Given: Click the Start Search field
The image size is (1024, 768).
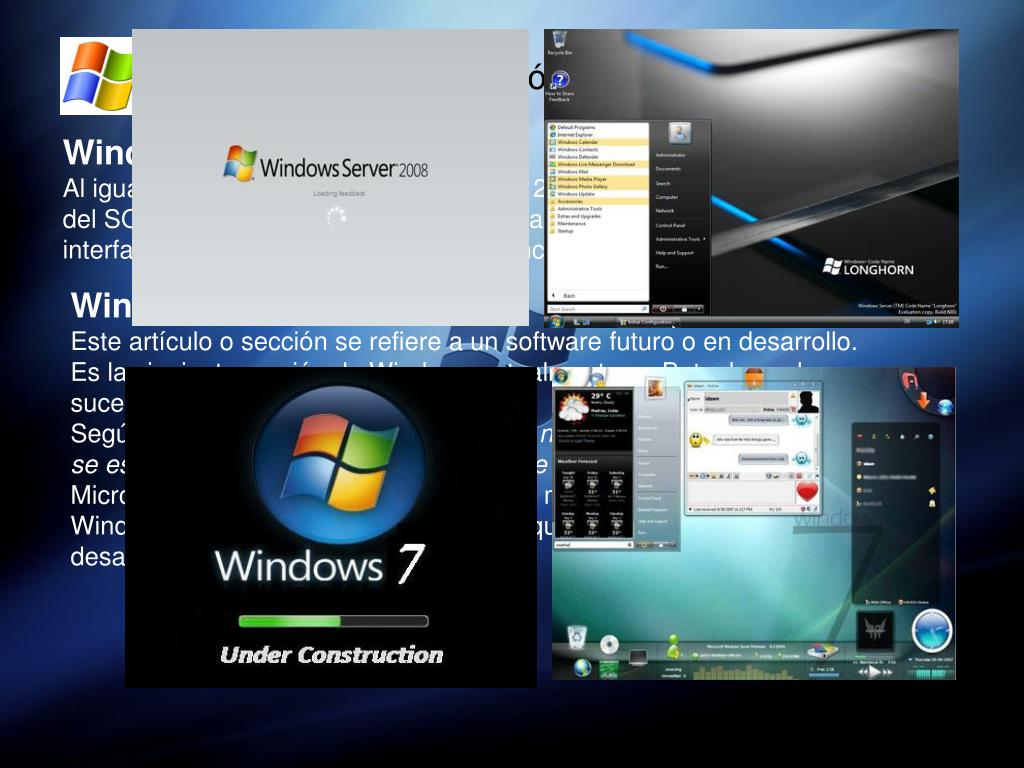Looking at the screenshot, I should (x=598, y=309).
